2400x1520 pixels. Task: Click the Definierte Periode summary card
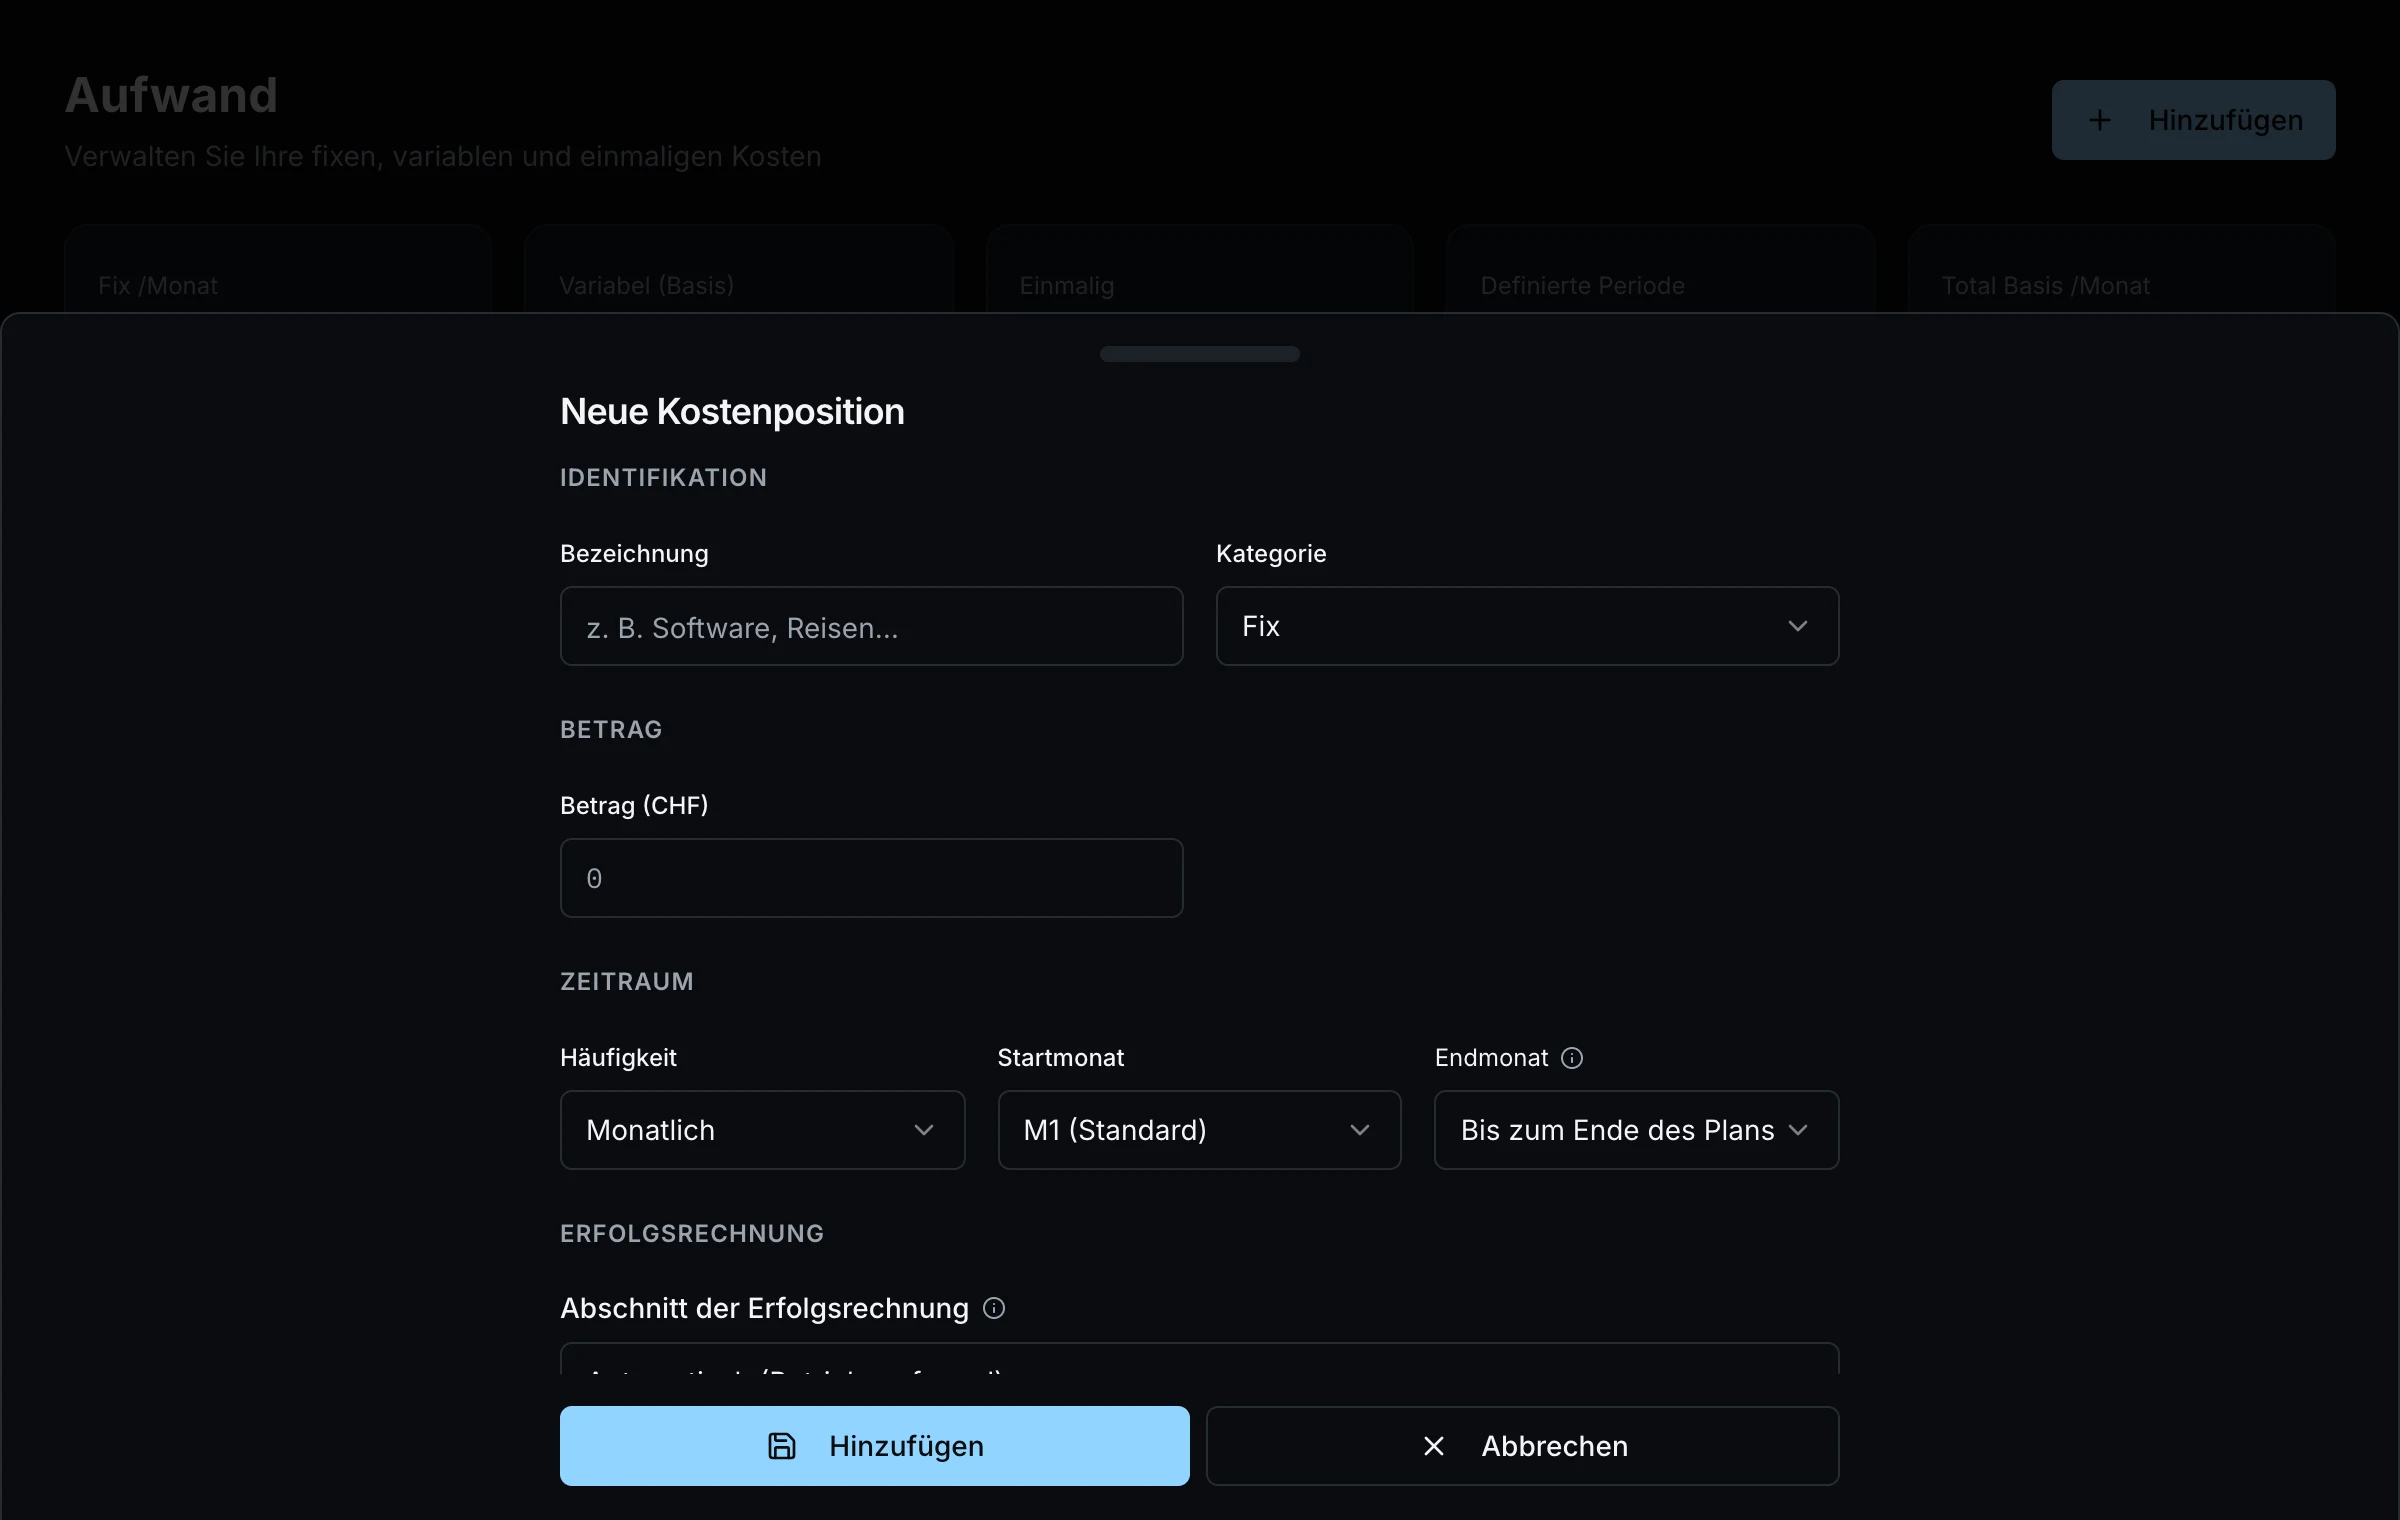1660,270
